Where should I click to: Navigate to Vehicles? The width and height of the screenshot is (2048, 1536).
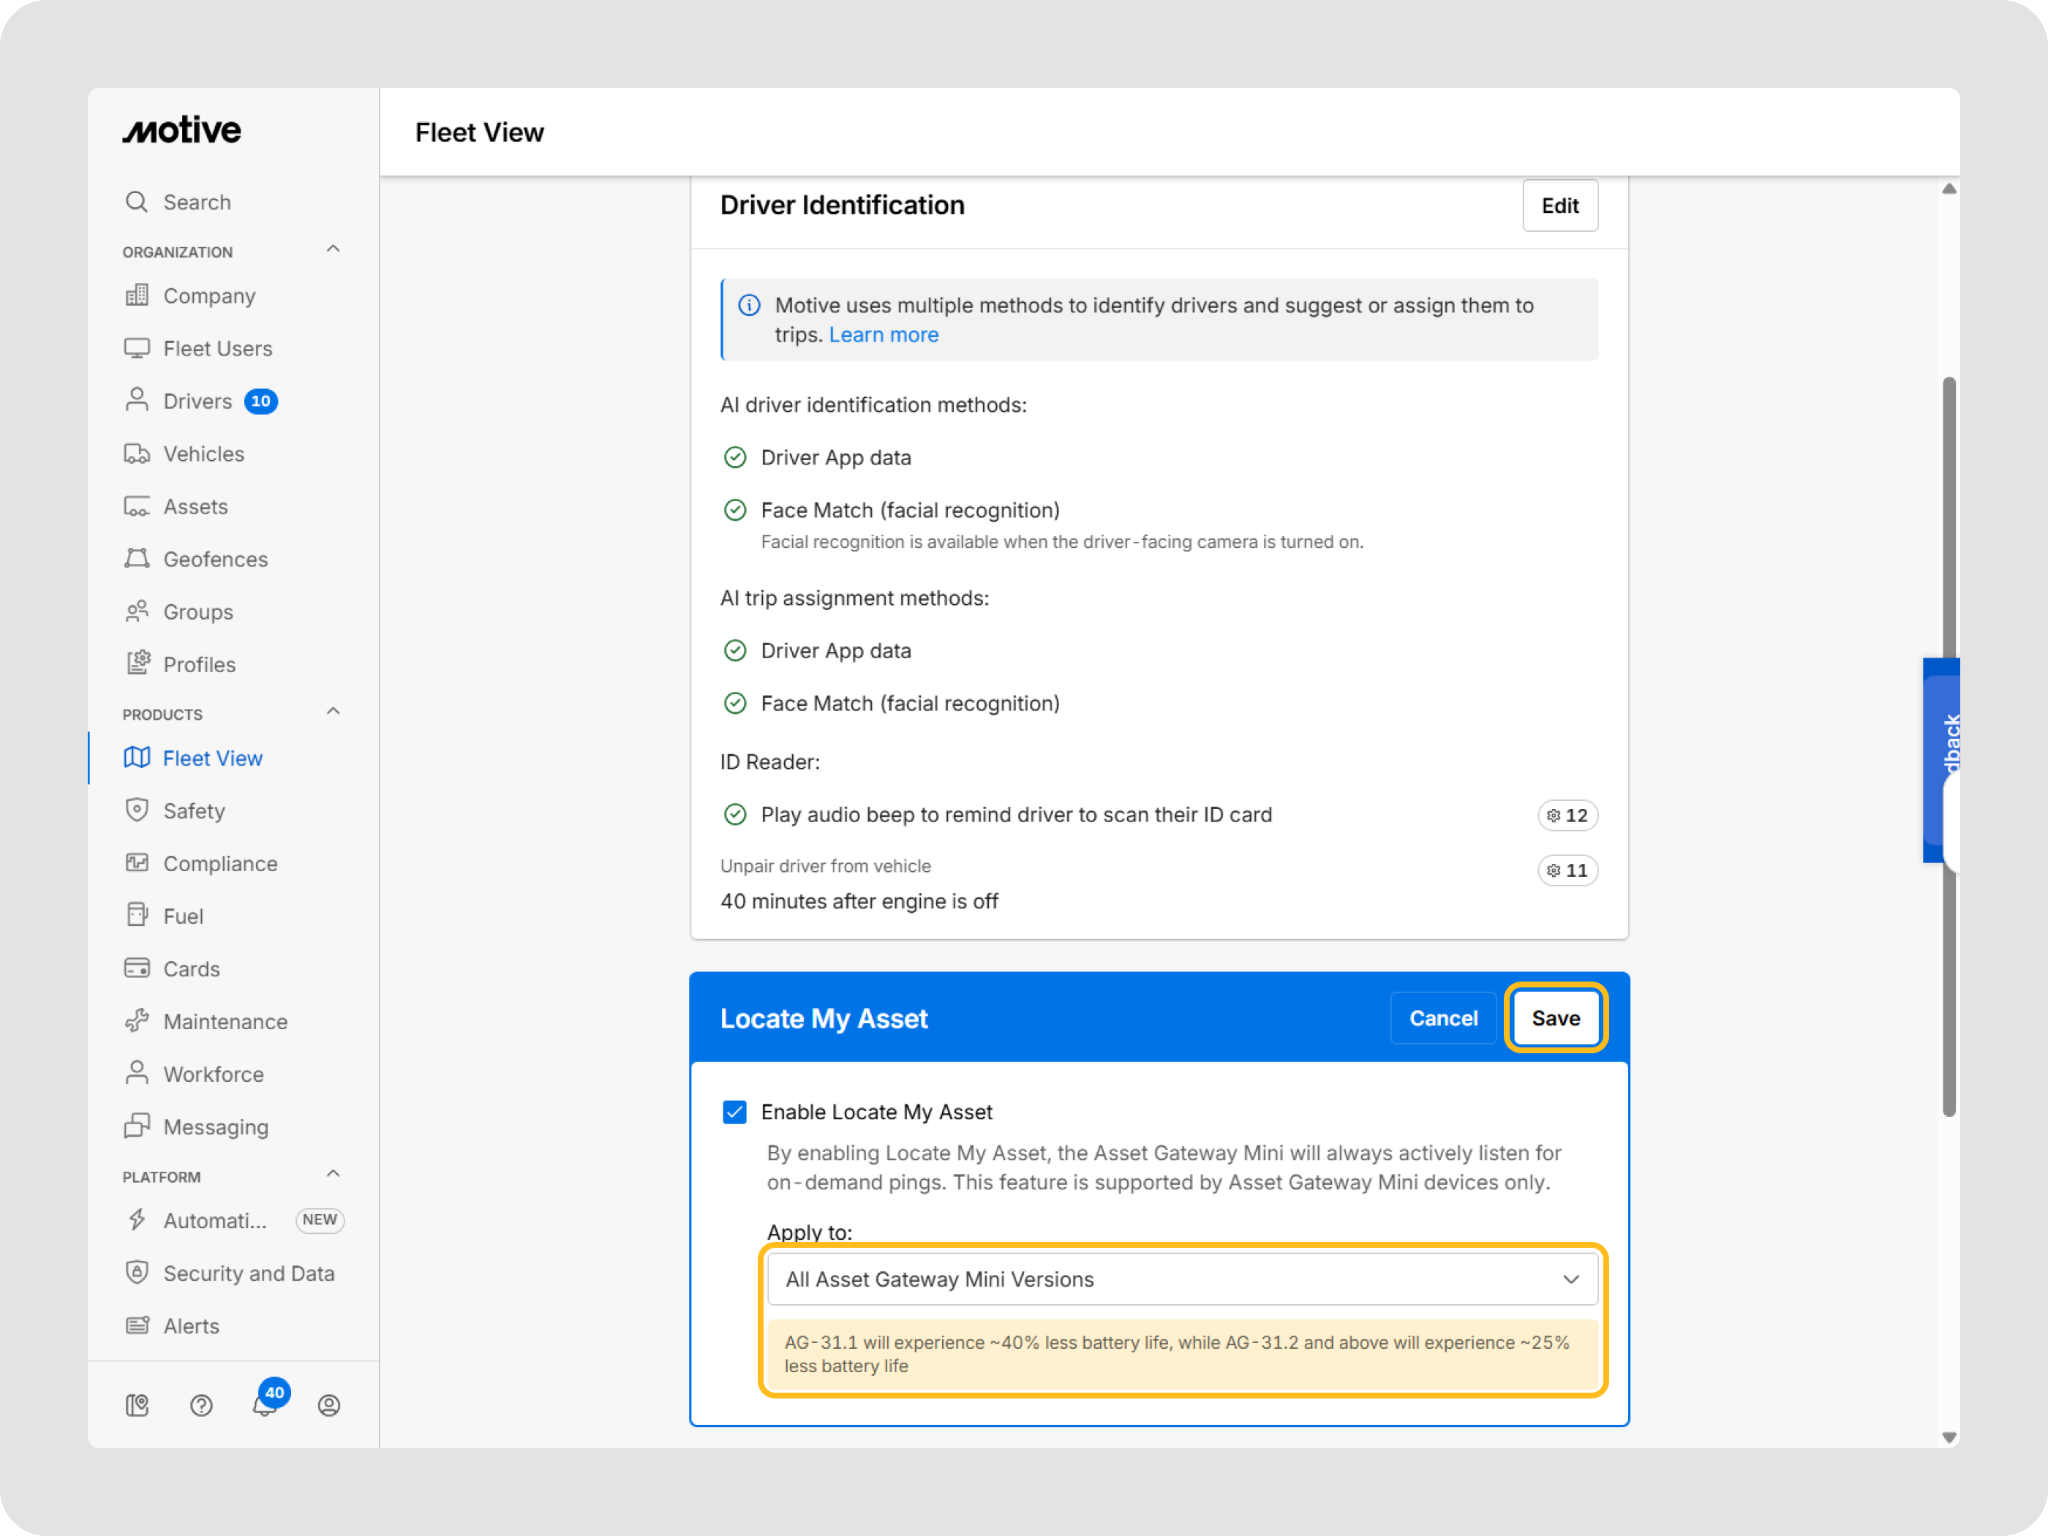pyautogui.click(x=204, y=454)
